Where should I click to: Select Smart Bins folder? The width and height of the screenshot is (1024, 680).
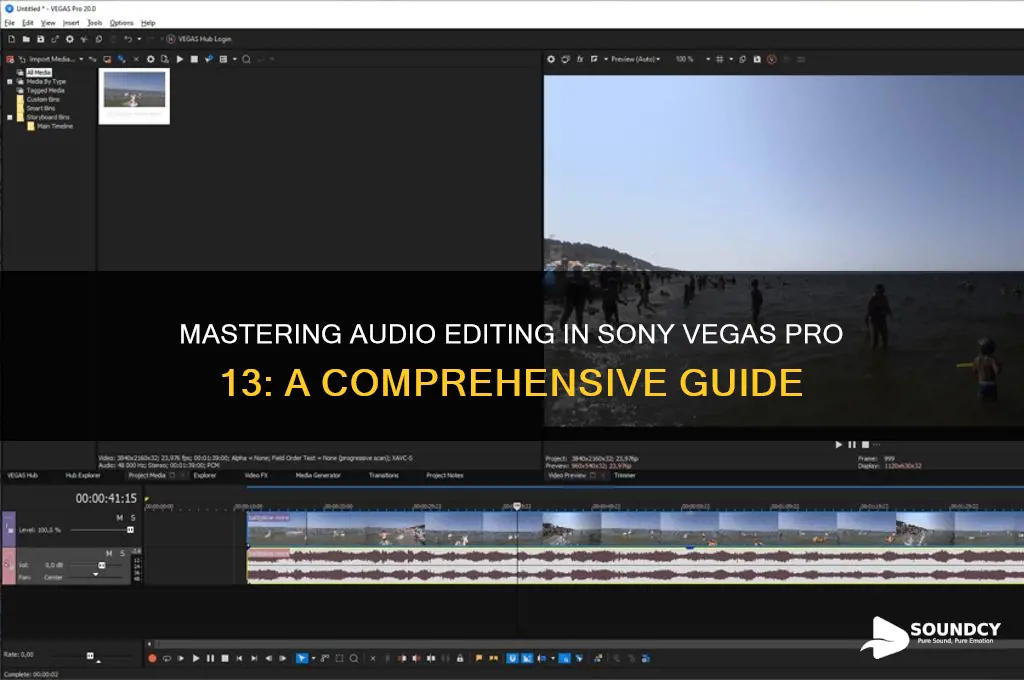tap(40, 108)
